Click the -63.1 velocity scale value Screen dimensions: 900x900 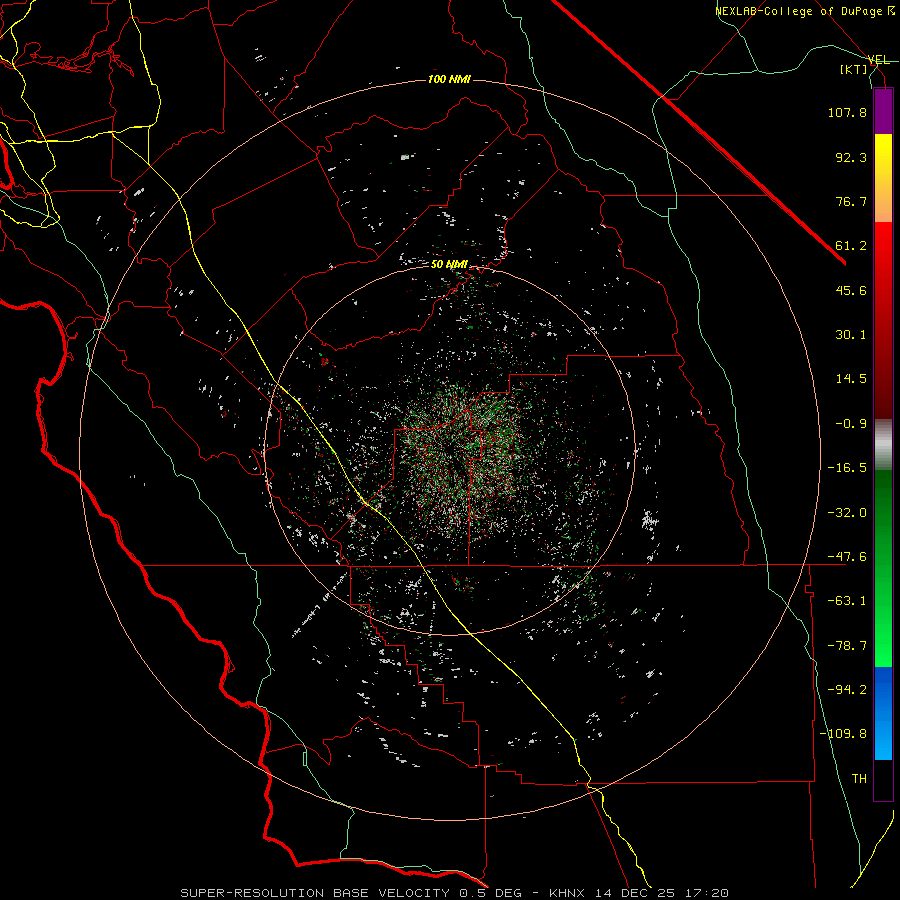click(847, 601)
